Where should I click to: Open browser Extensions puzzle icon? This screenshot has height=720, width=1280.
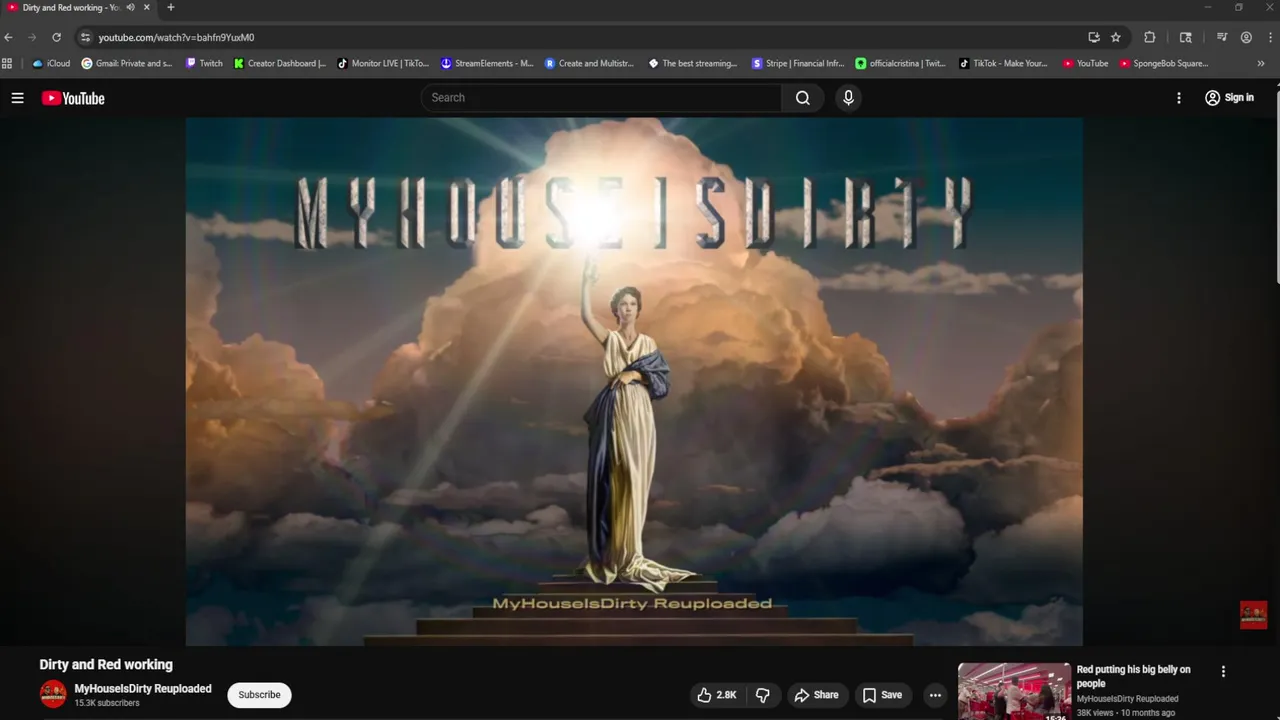(x=1150, y=37)
